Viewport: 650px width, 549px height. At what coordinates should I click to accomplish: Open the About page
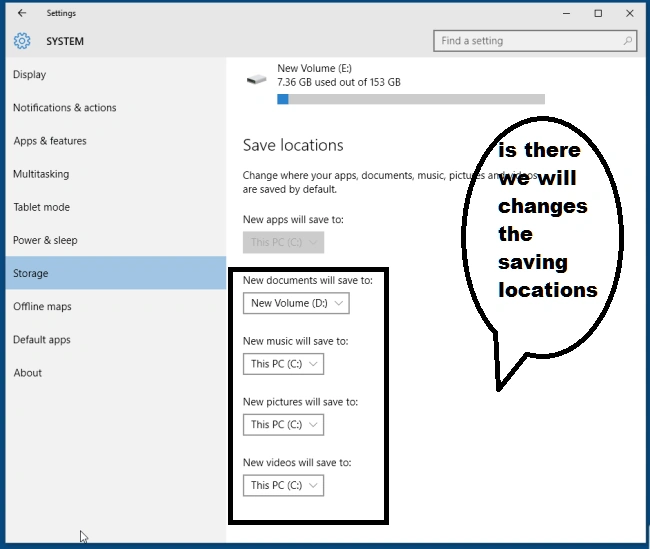tap(116, 373)
